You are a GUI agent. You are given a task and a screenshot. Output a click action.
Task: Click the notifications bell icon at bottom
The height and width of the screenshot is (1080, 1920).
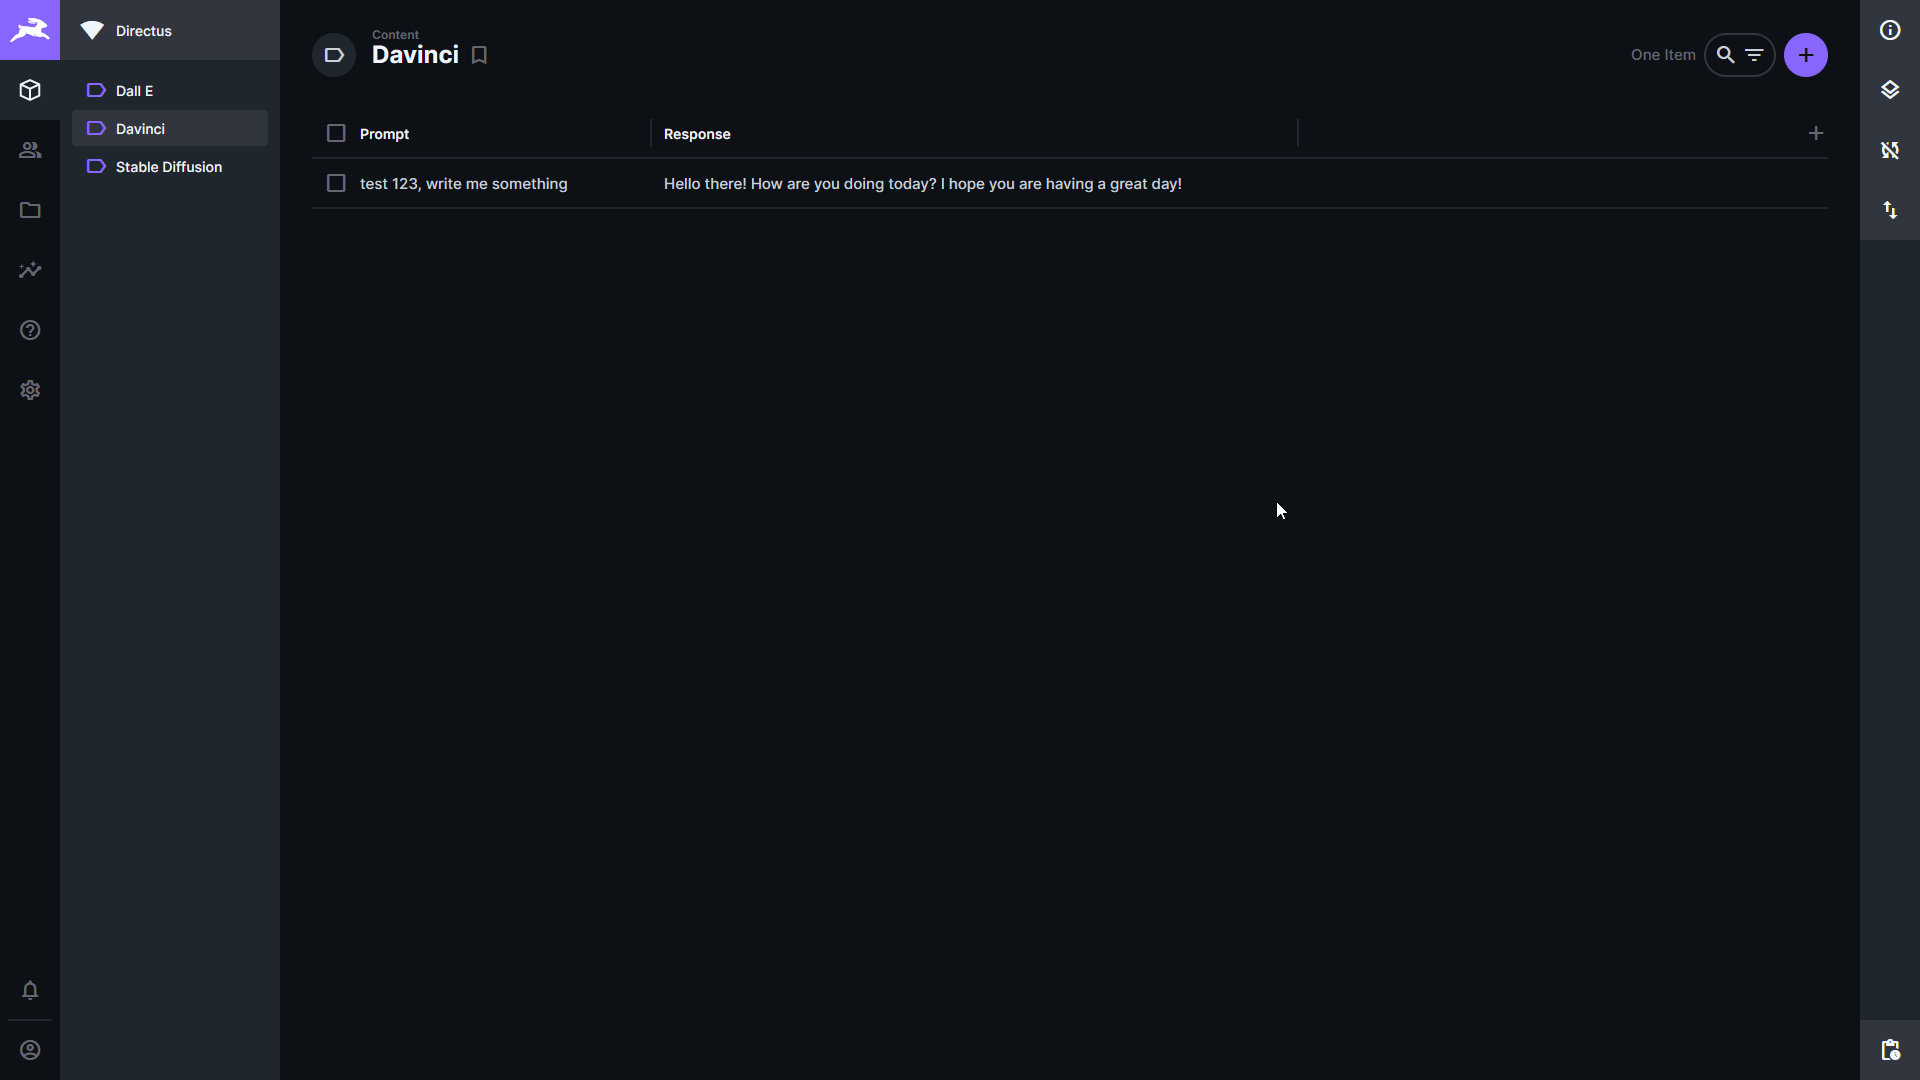[29, 990]
